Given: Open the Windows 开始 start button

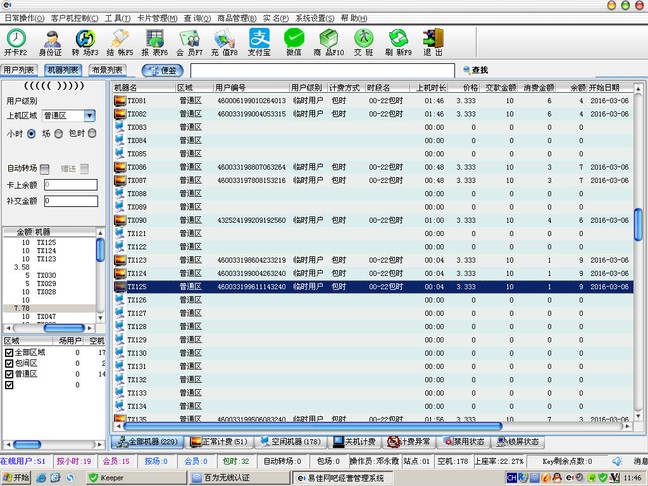Looking at the screenshot, I should (x=16, y=478).
